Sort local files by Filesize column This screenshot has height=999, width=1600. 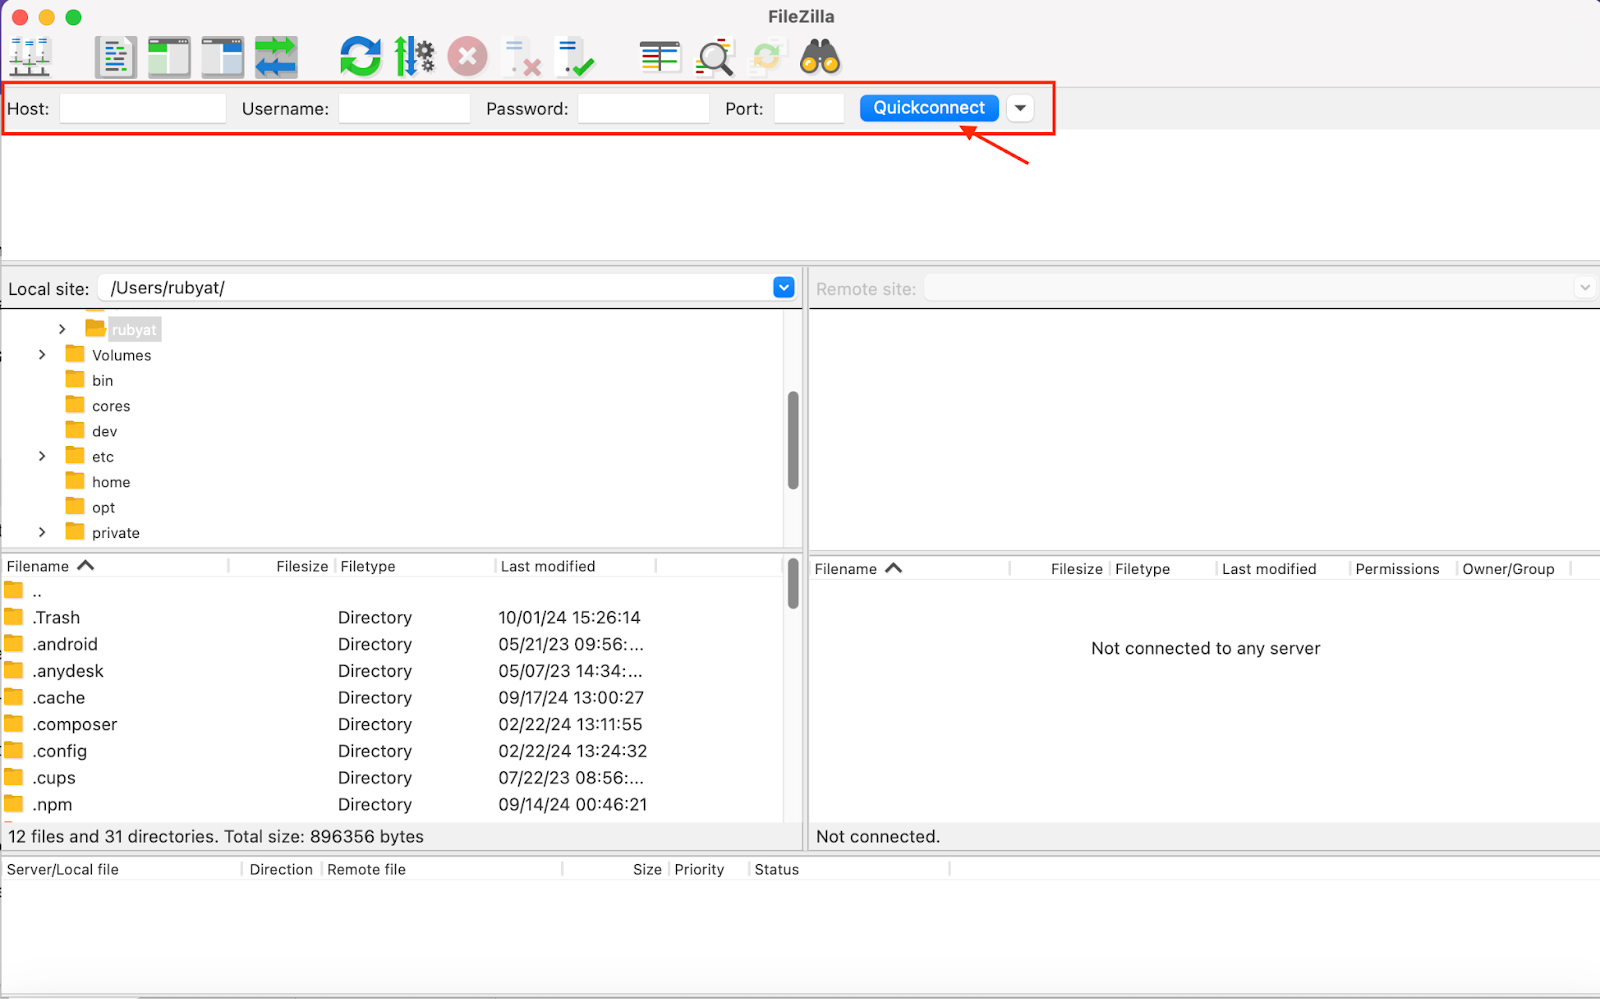click(281, 566)
